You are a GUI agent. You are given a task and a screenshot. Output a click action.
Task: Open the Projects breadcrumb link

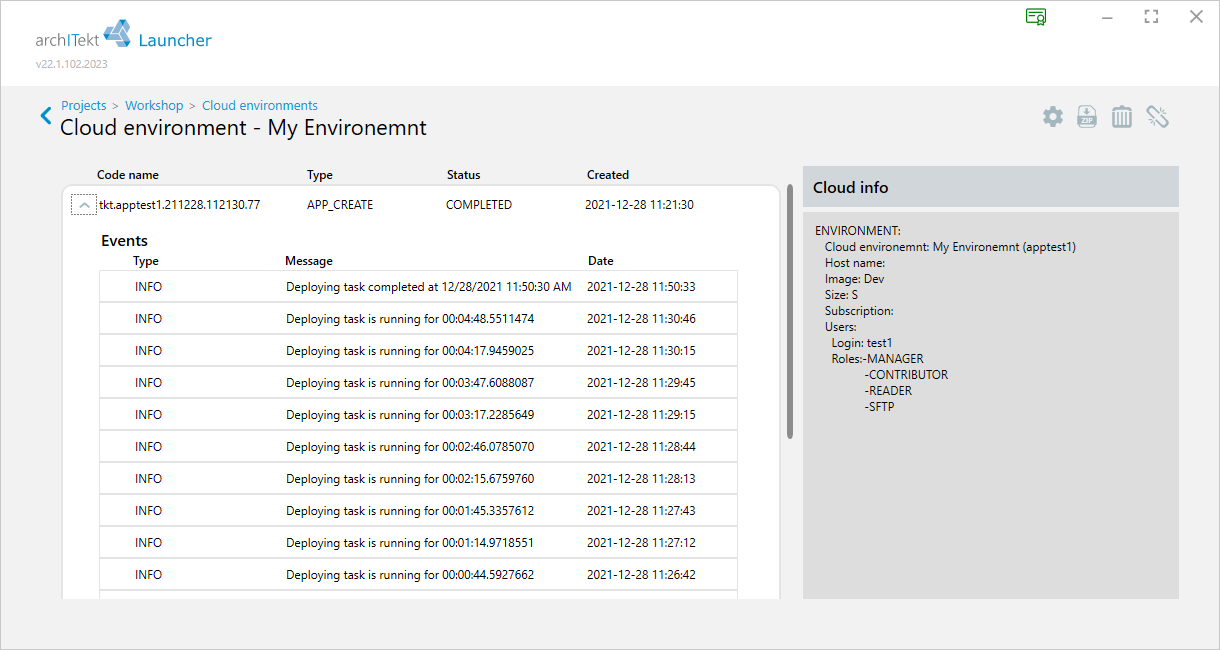pyautogui.click(x=84, y=106)
